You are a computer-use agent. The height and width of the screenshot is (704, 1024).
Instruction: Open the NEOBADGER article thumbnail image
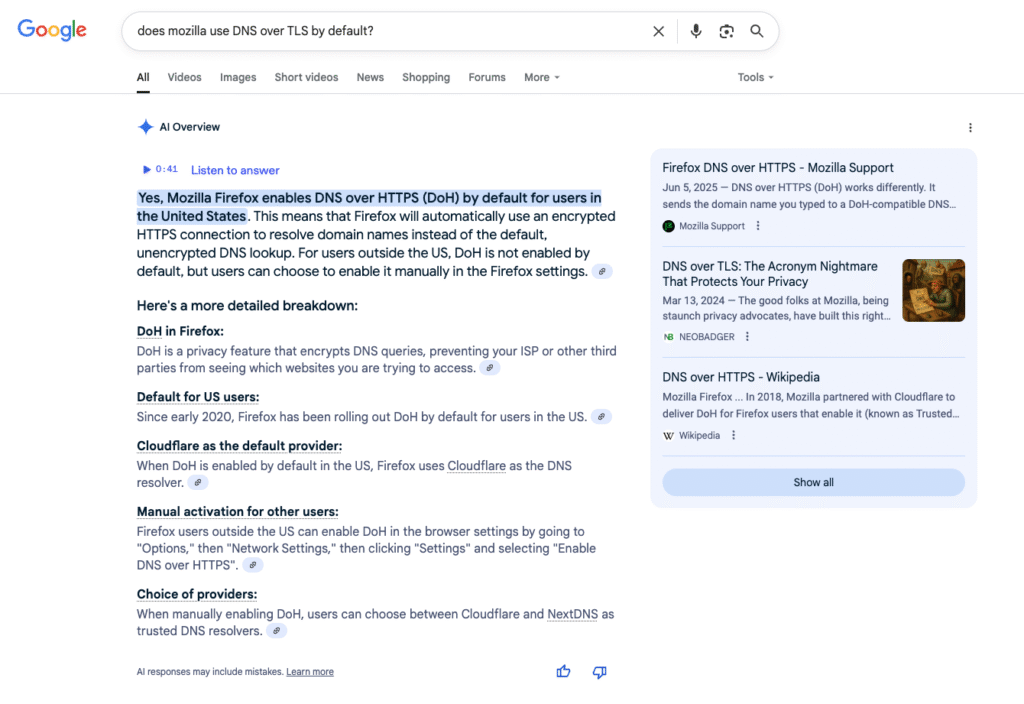coord(933,290)
